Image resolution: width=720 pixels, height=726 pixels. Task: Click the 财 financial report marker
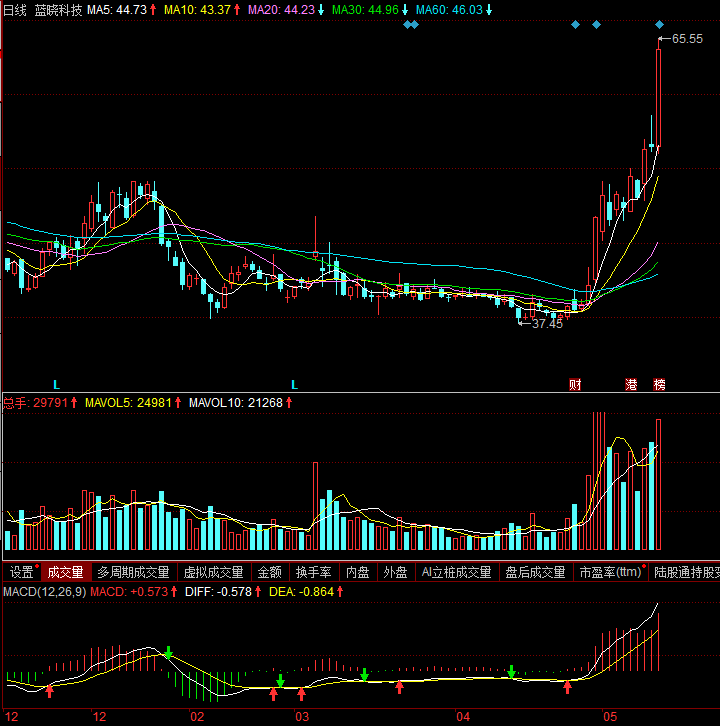pos(575,384)
